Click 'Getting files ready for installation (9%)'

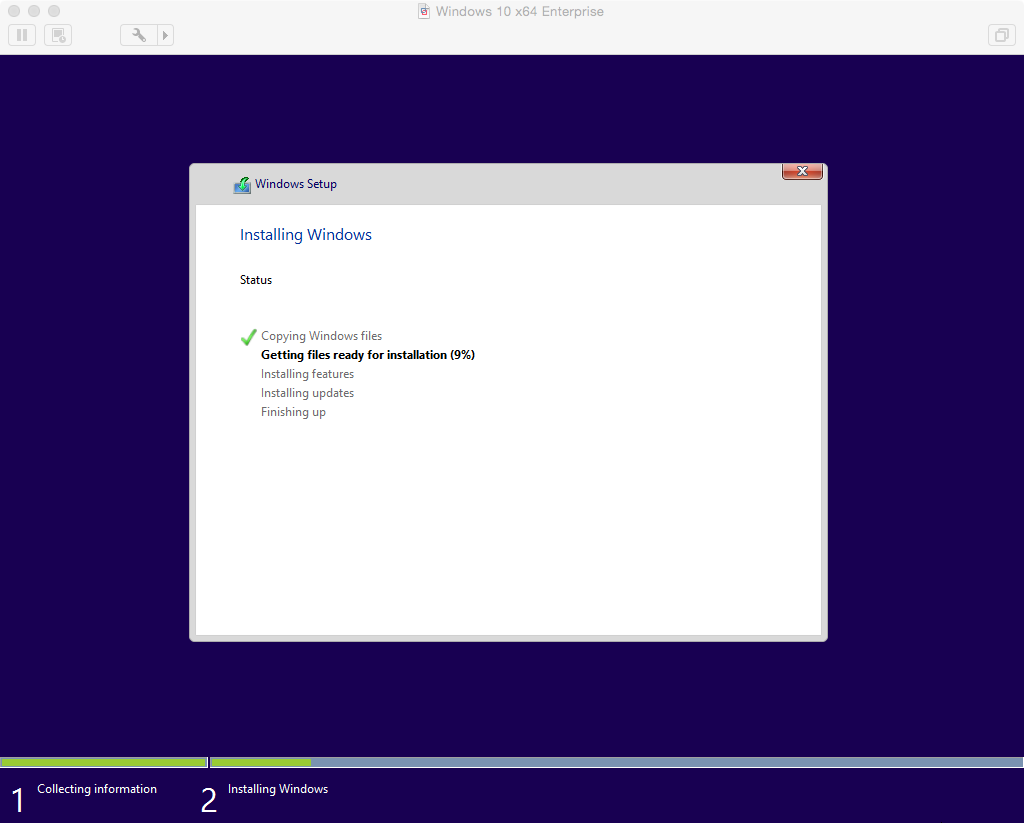368,355
